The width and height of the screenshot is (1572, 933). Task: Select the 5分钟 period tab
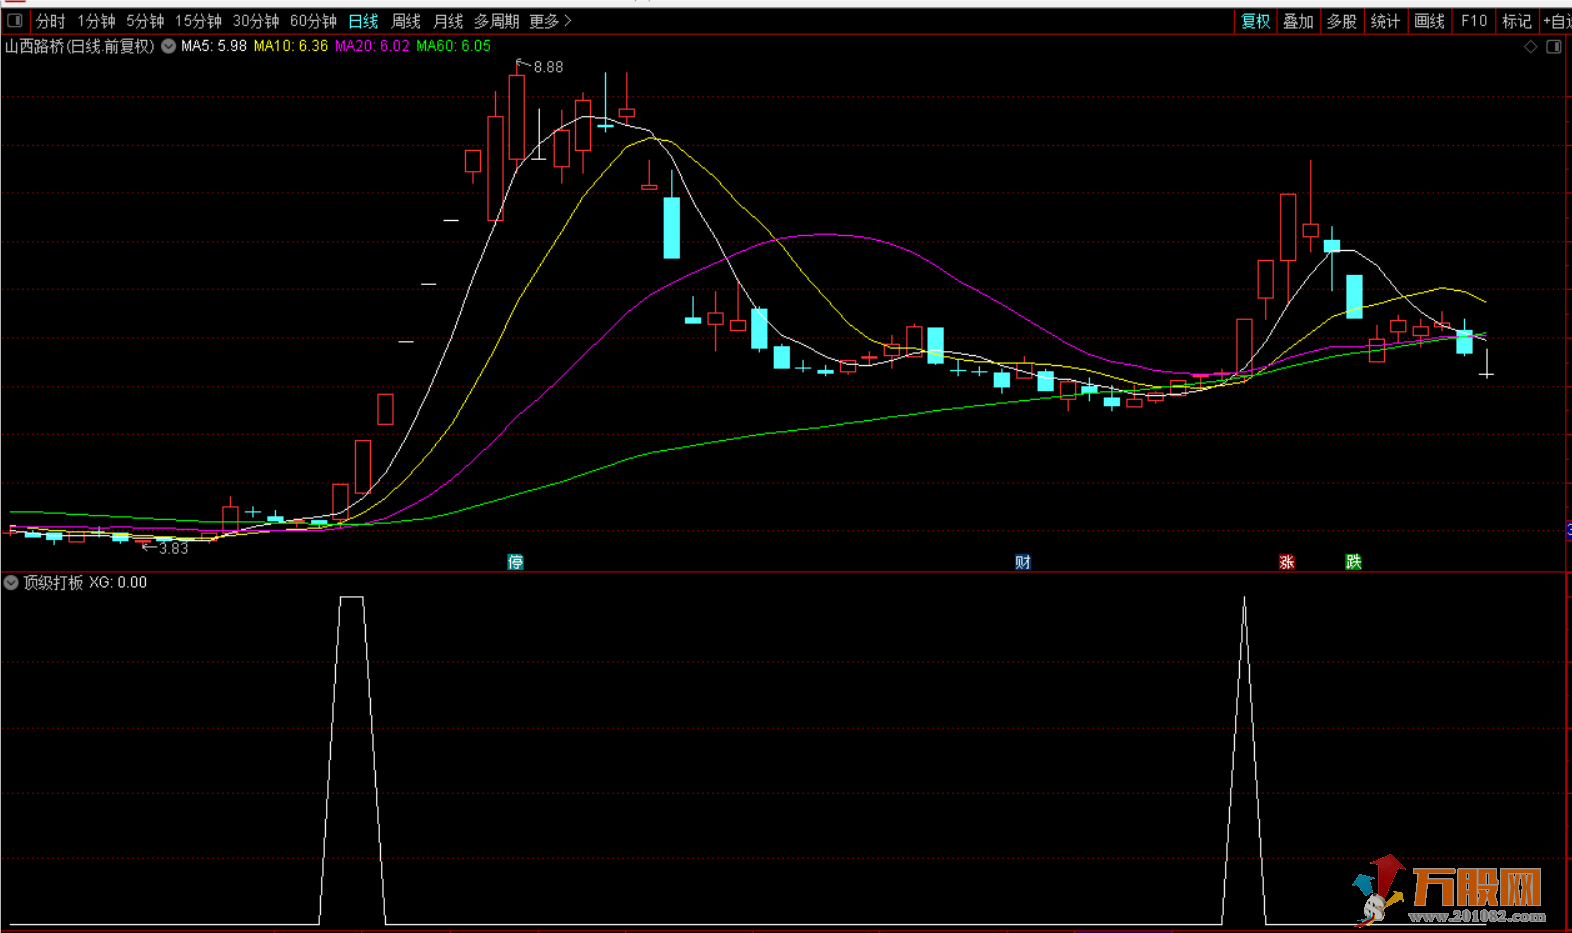pyautogui.click(x=145, y=21)
